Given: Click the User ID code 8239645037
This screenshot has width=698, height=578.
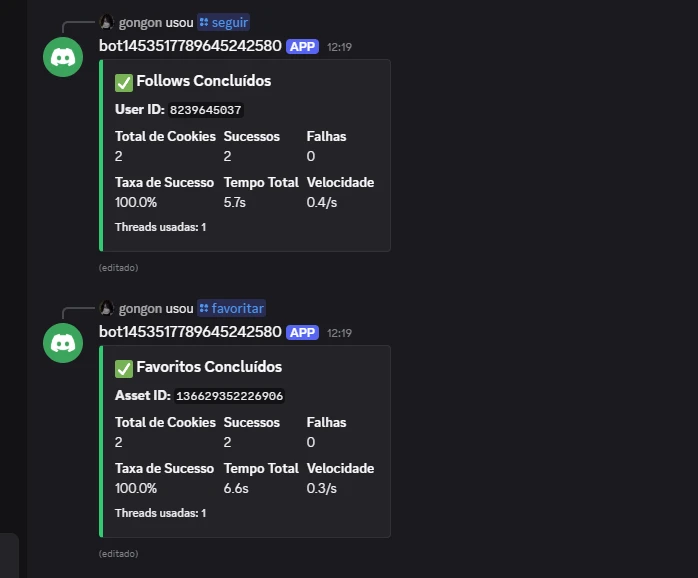Looking at the screenshot, I should point(206,110).
